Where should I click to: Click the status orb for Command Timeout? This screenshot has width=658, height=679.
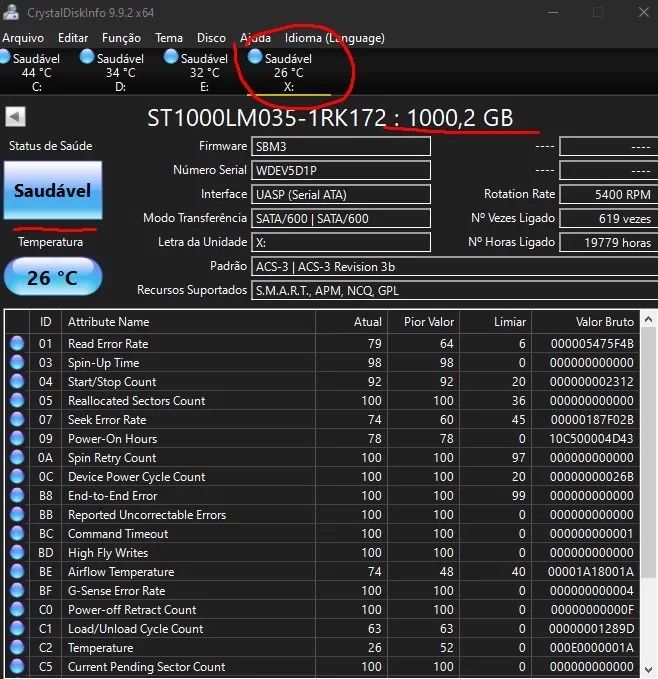click(x=17, y=534)
